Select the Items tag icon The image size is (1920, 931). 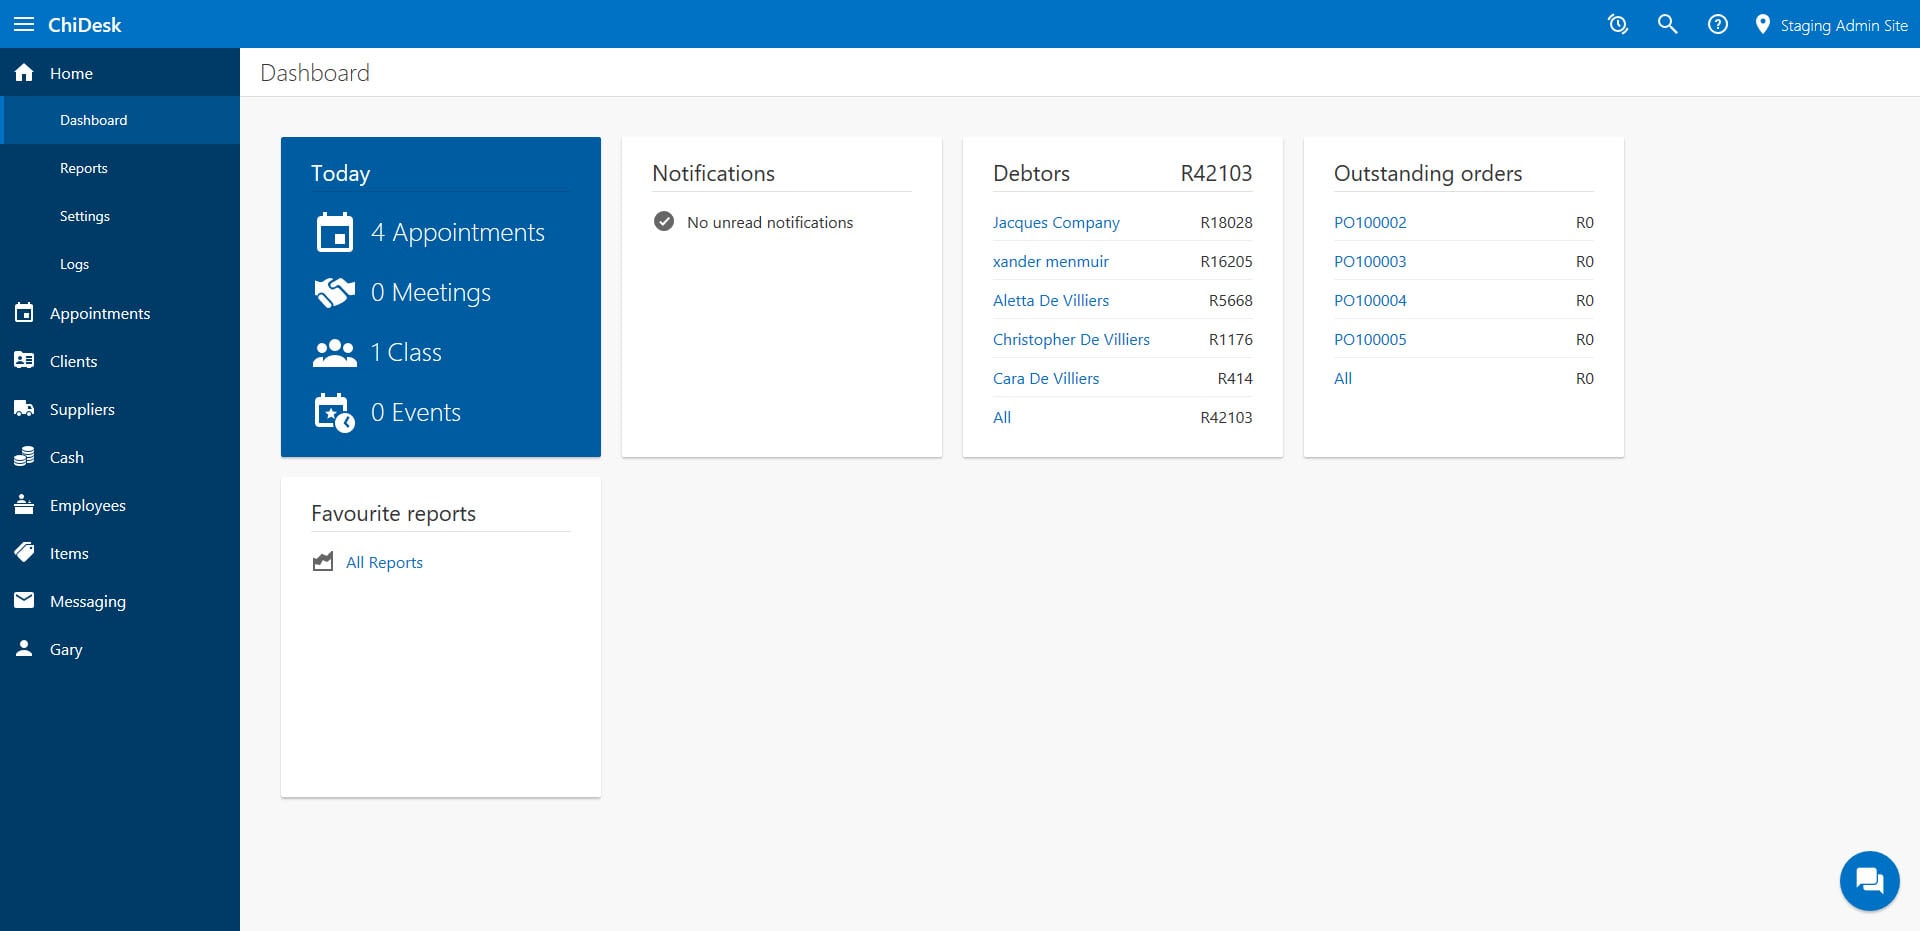tap(25, 552)
